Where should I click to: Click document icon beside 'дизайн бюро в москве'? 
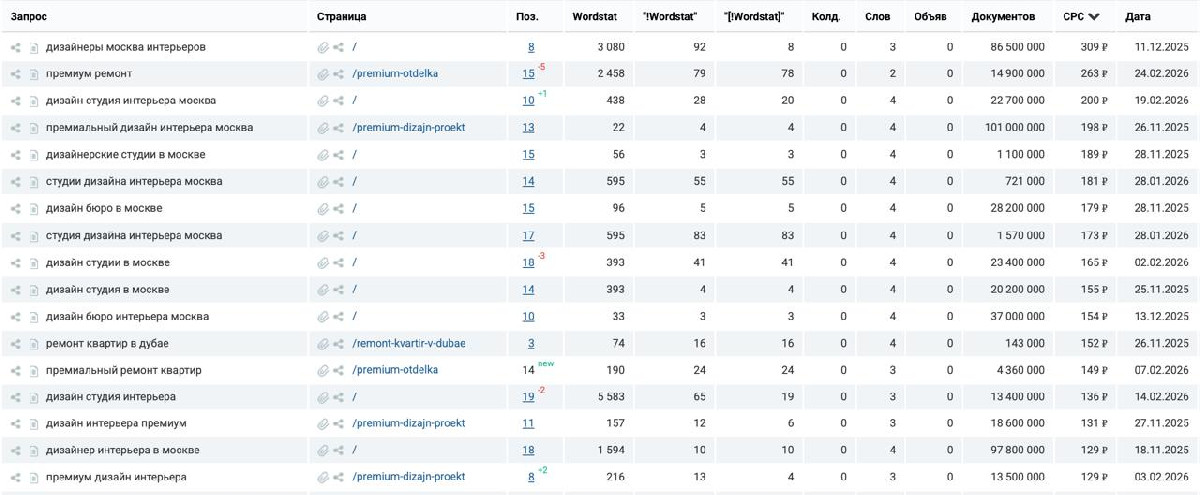pos(33,209)
